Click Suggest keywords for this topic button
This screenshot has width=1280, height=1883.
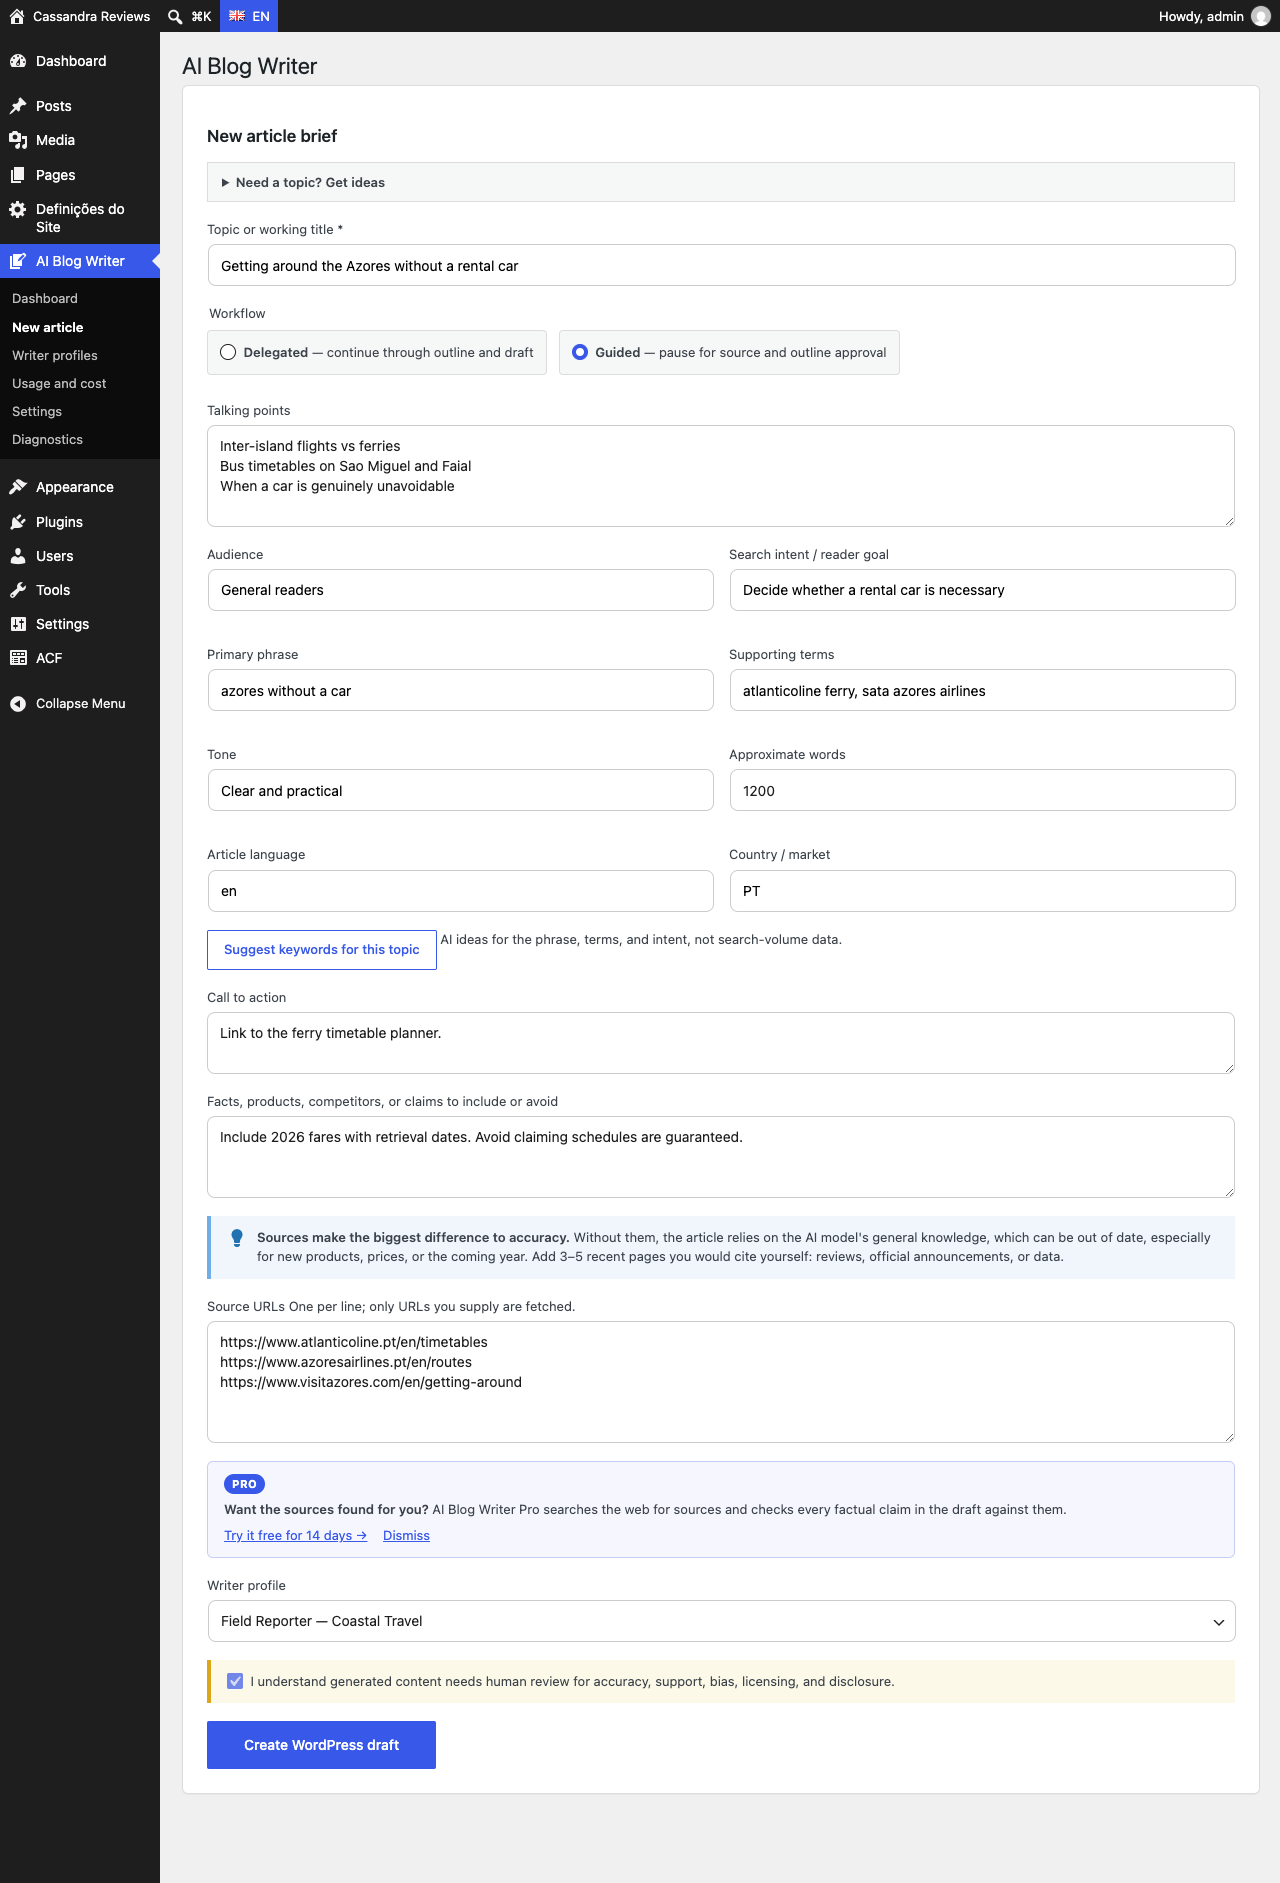(322, 950)
